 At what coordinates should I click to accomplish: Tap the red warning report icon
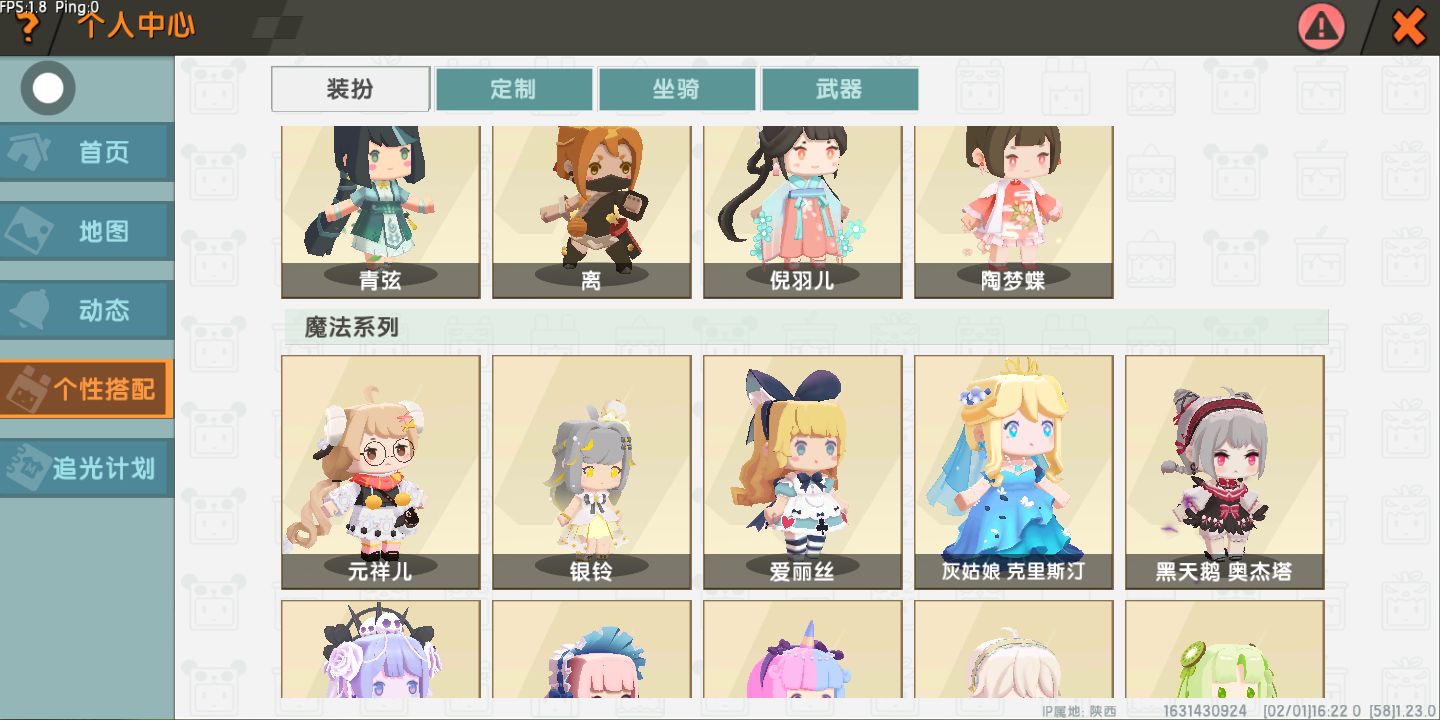pyautogui.click(x=1321, y=27)
